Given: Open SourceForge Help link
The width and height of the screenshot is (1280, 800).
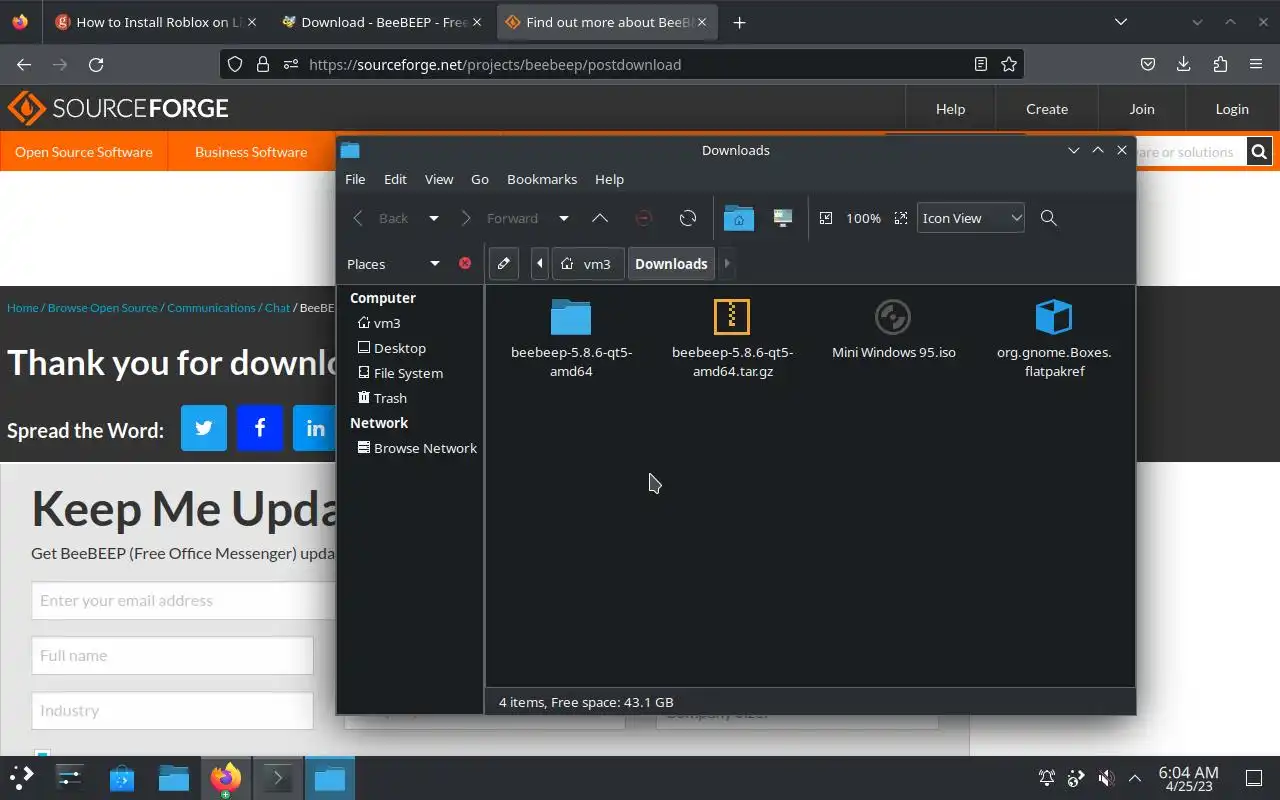Looking at the screenshot, I should (950, 109).
